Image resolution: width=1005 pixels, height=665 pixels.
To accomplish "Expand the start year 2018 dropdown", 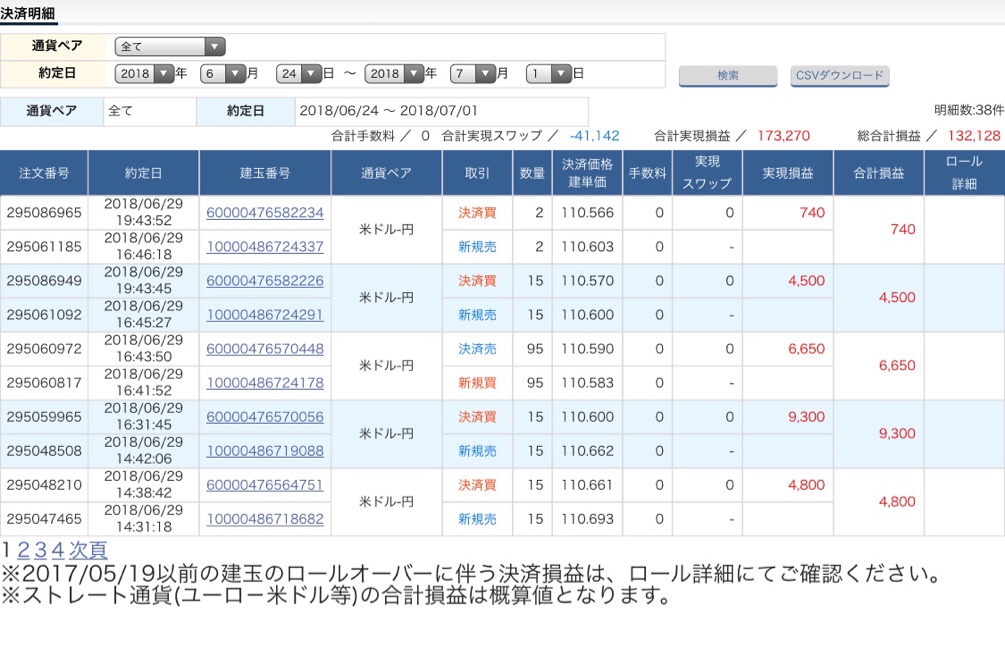I will click(144, 73).
